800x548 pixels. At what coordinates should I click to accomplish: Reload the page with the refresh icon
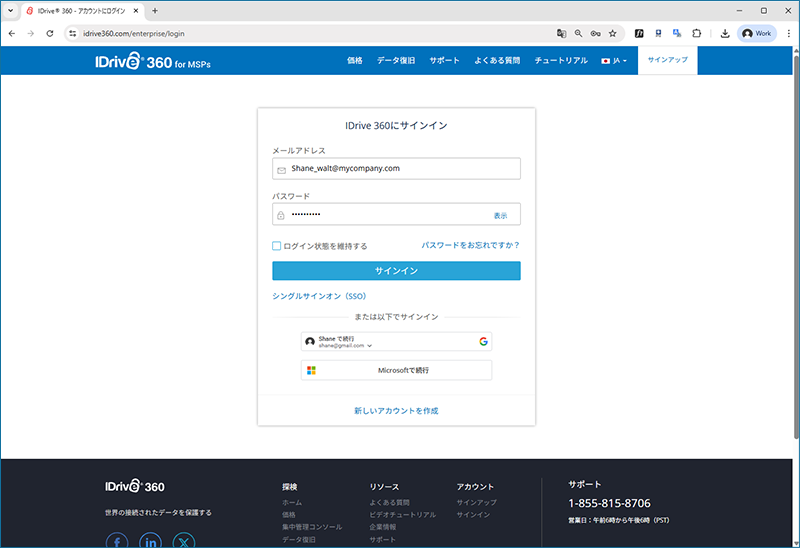(x=49, y=34)
